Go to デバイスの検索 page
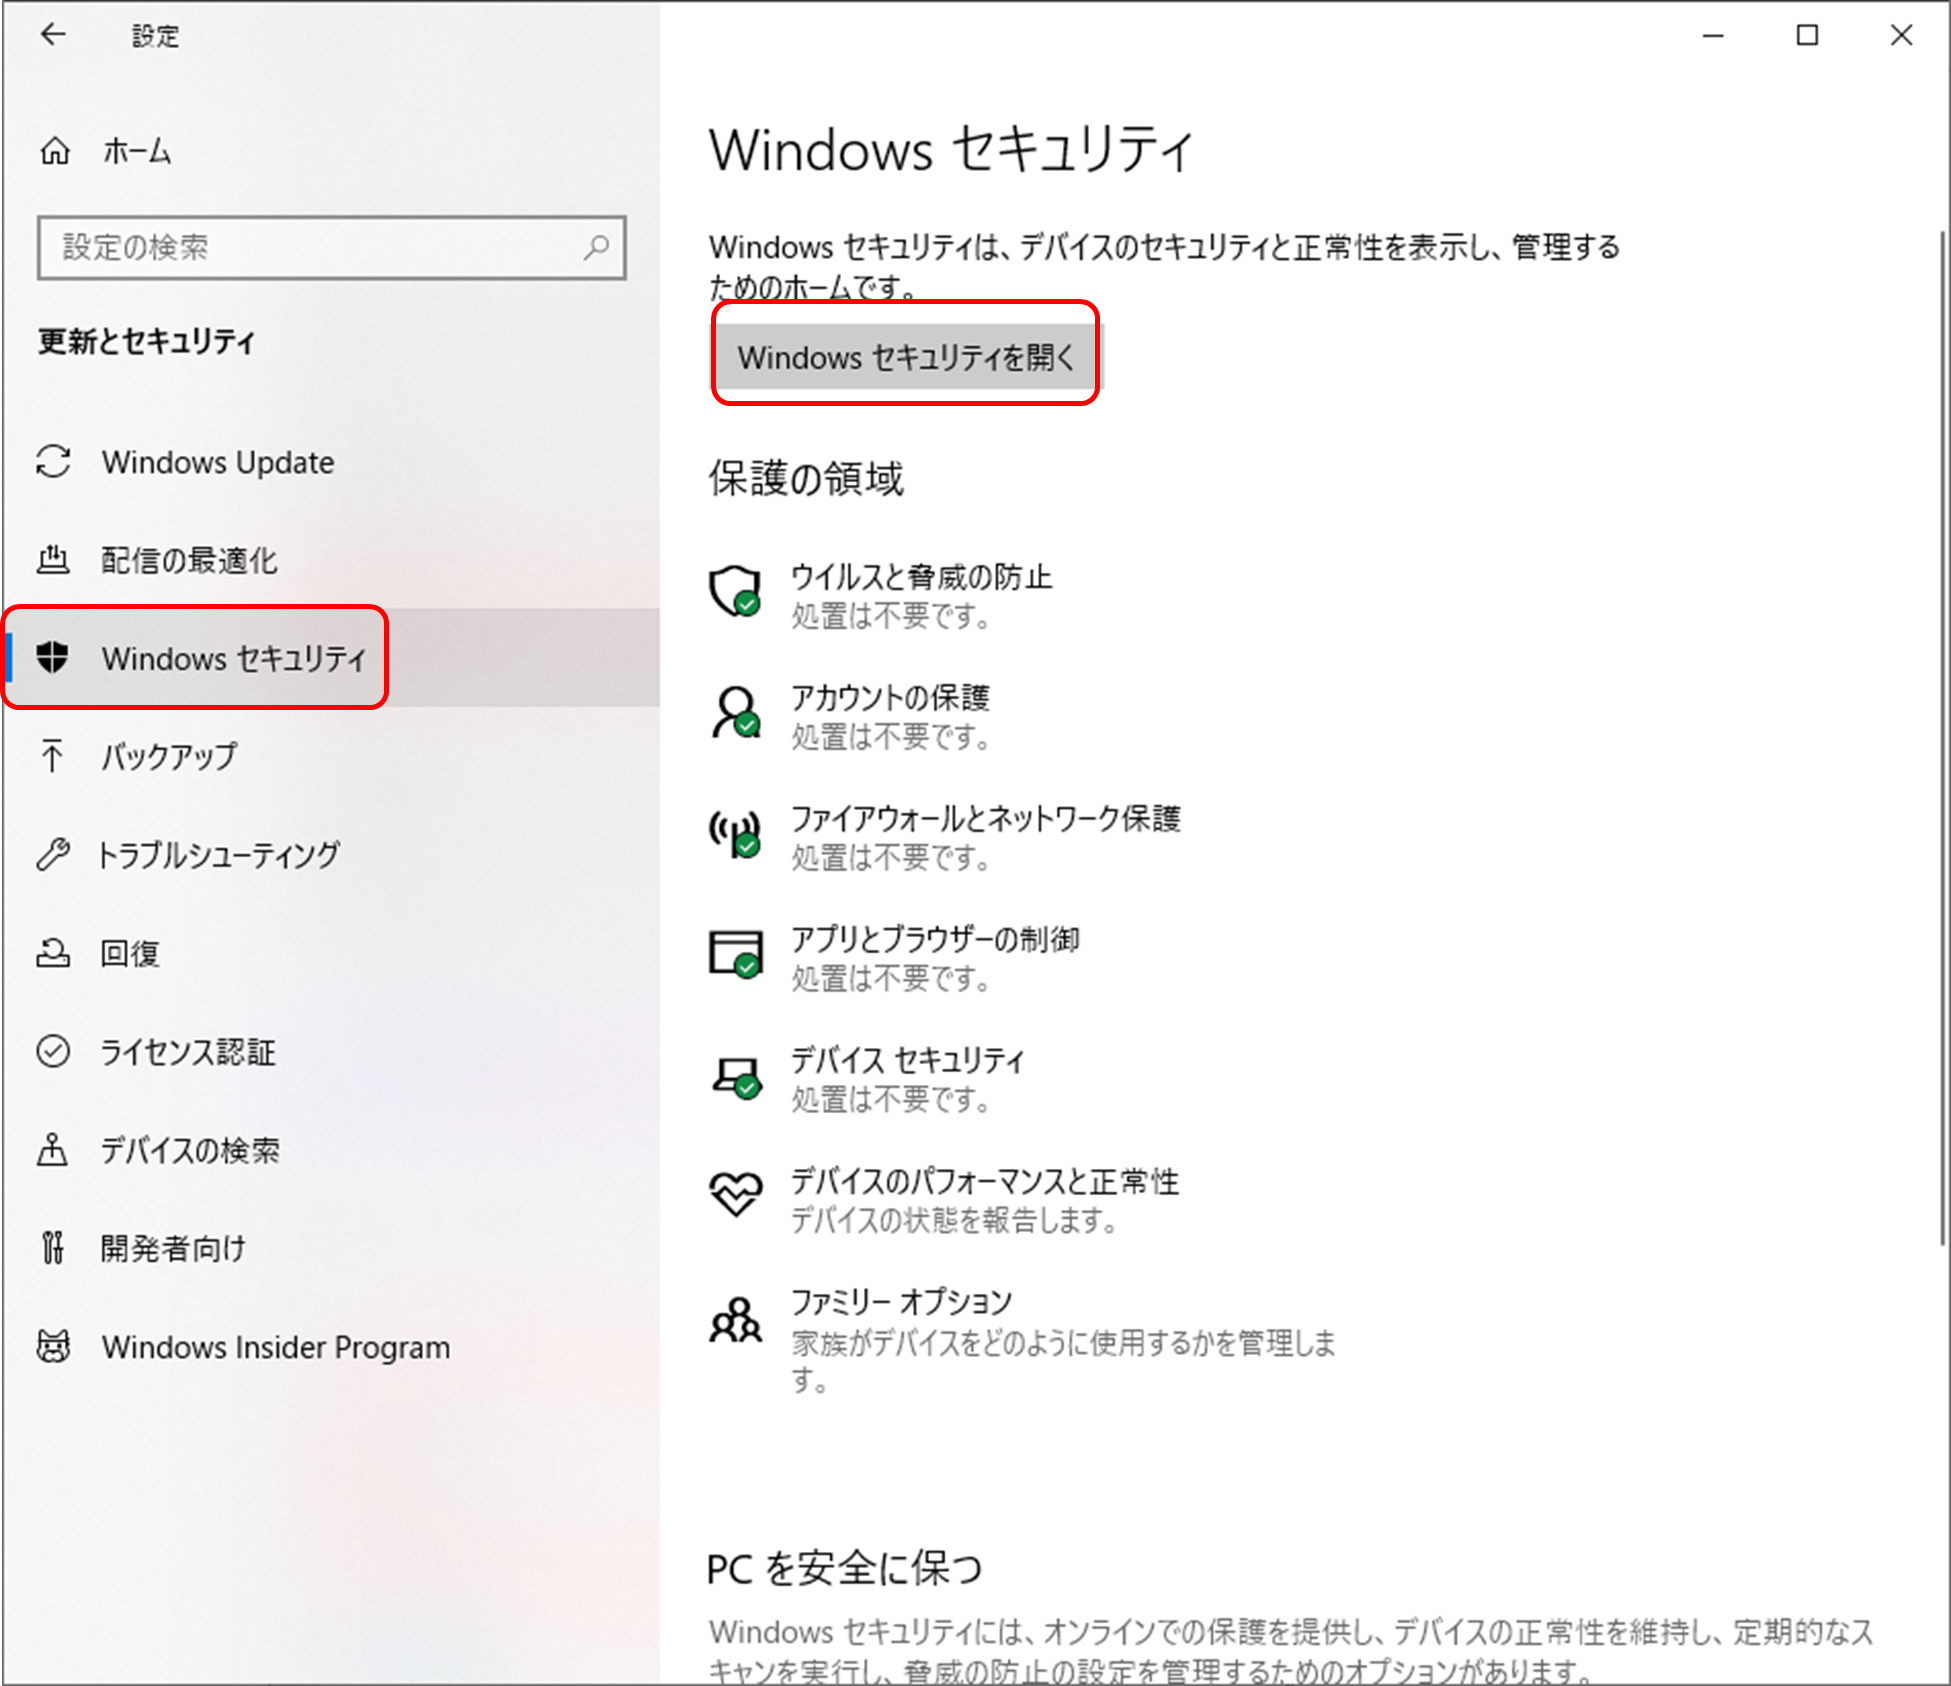Viewport: 1951px width, 1686px height. pyautogui.click(x=330, y=1149)
